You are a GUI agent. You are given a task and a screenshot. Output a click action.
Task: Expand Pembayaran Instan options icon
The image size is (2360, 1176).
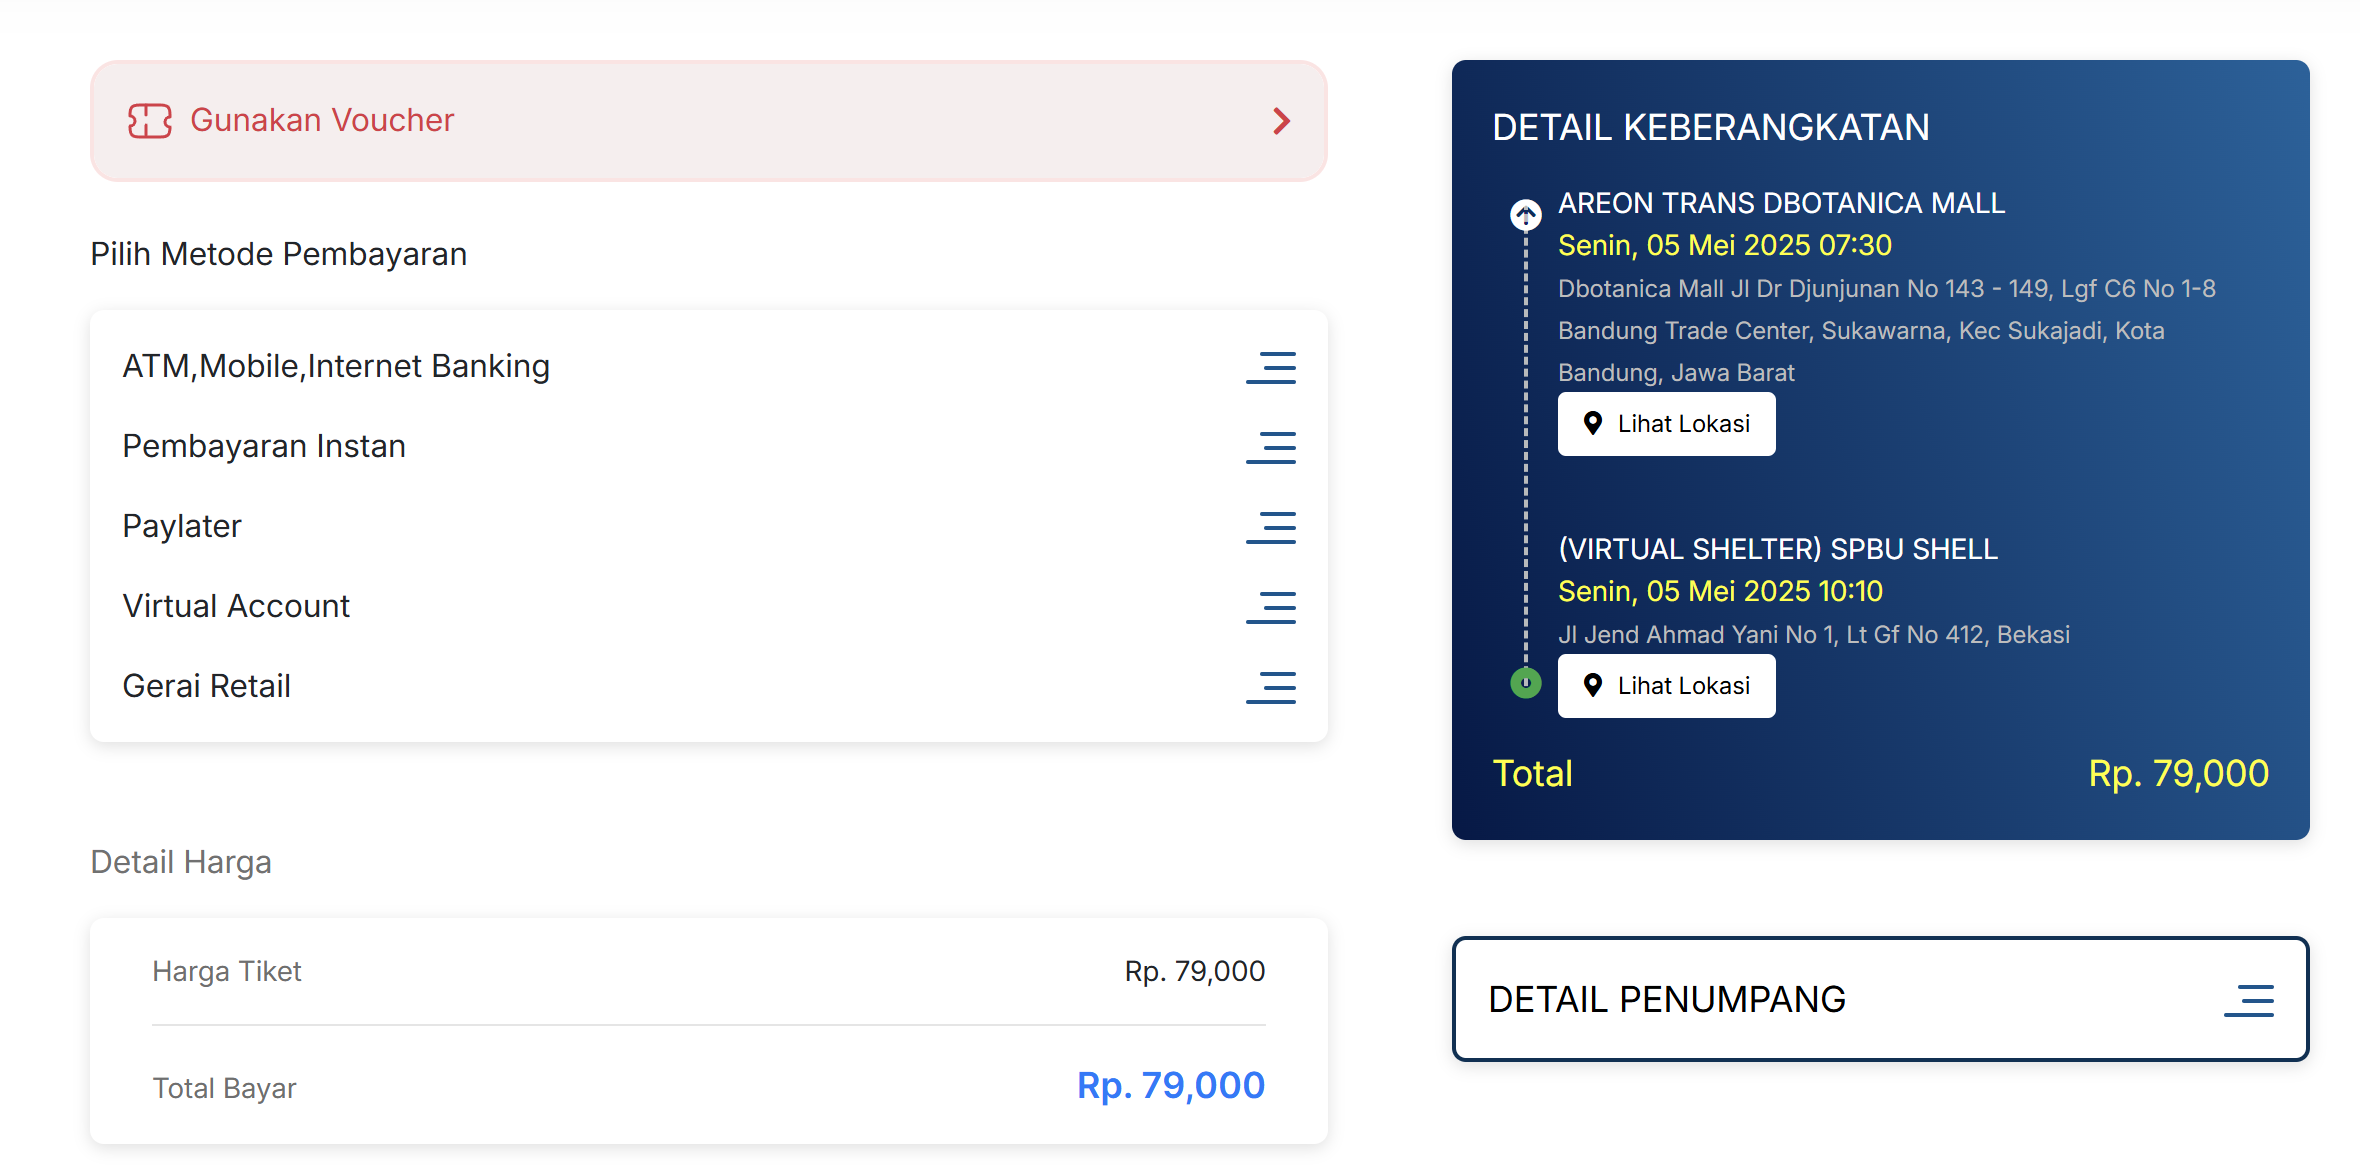pos(1271,447)
